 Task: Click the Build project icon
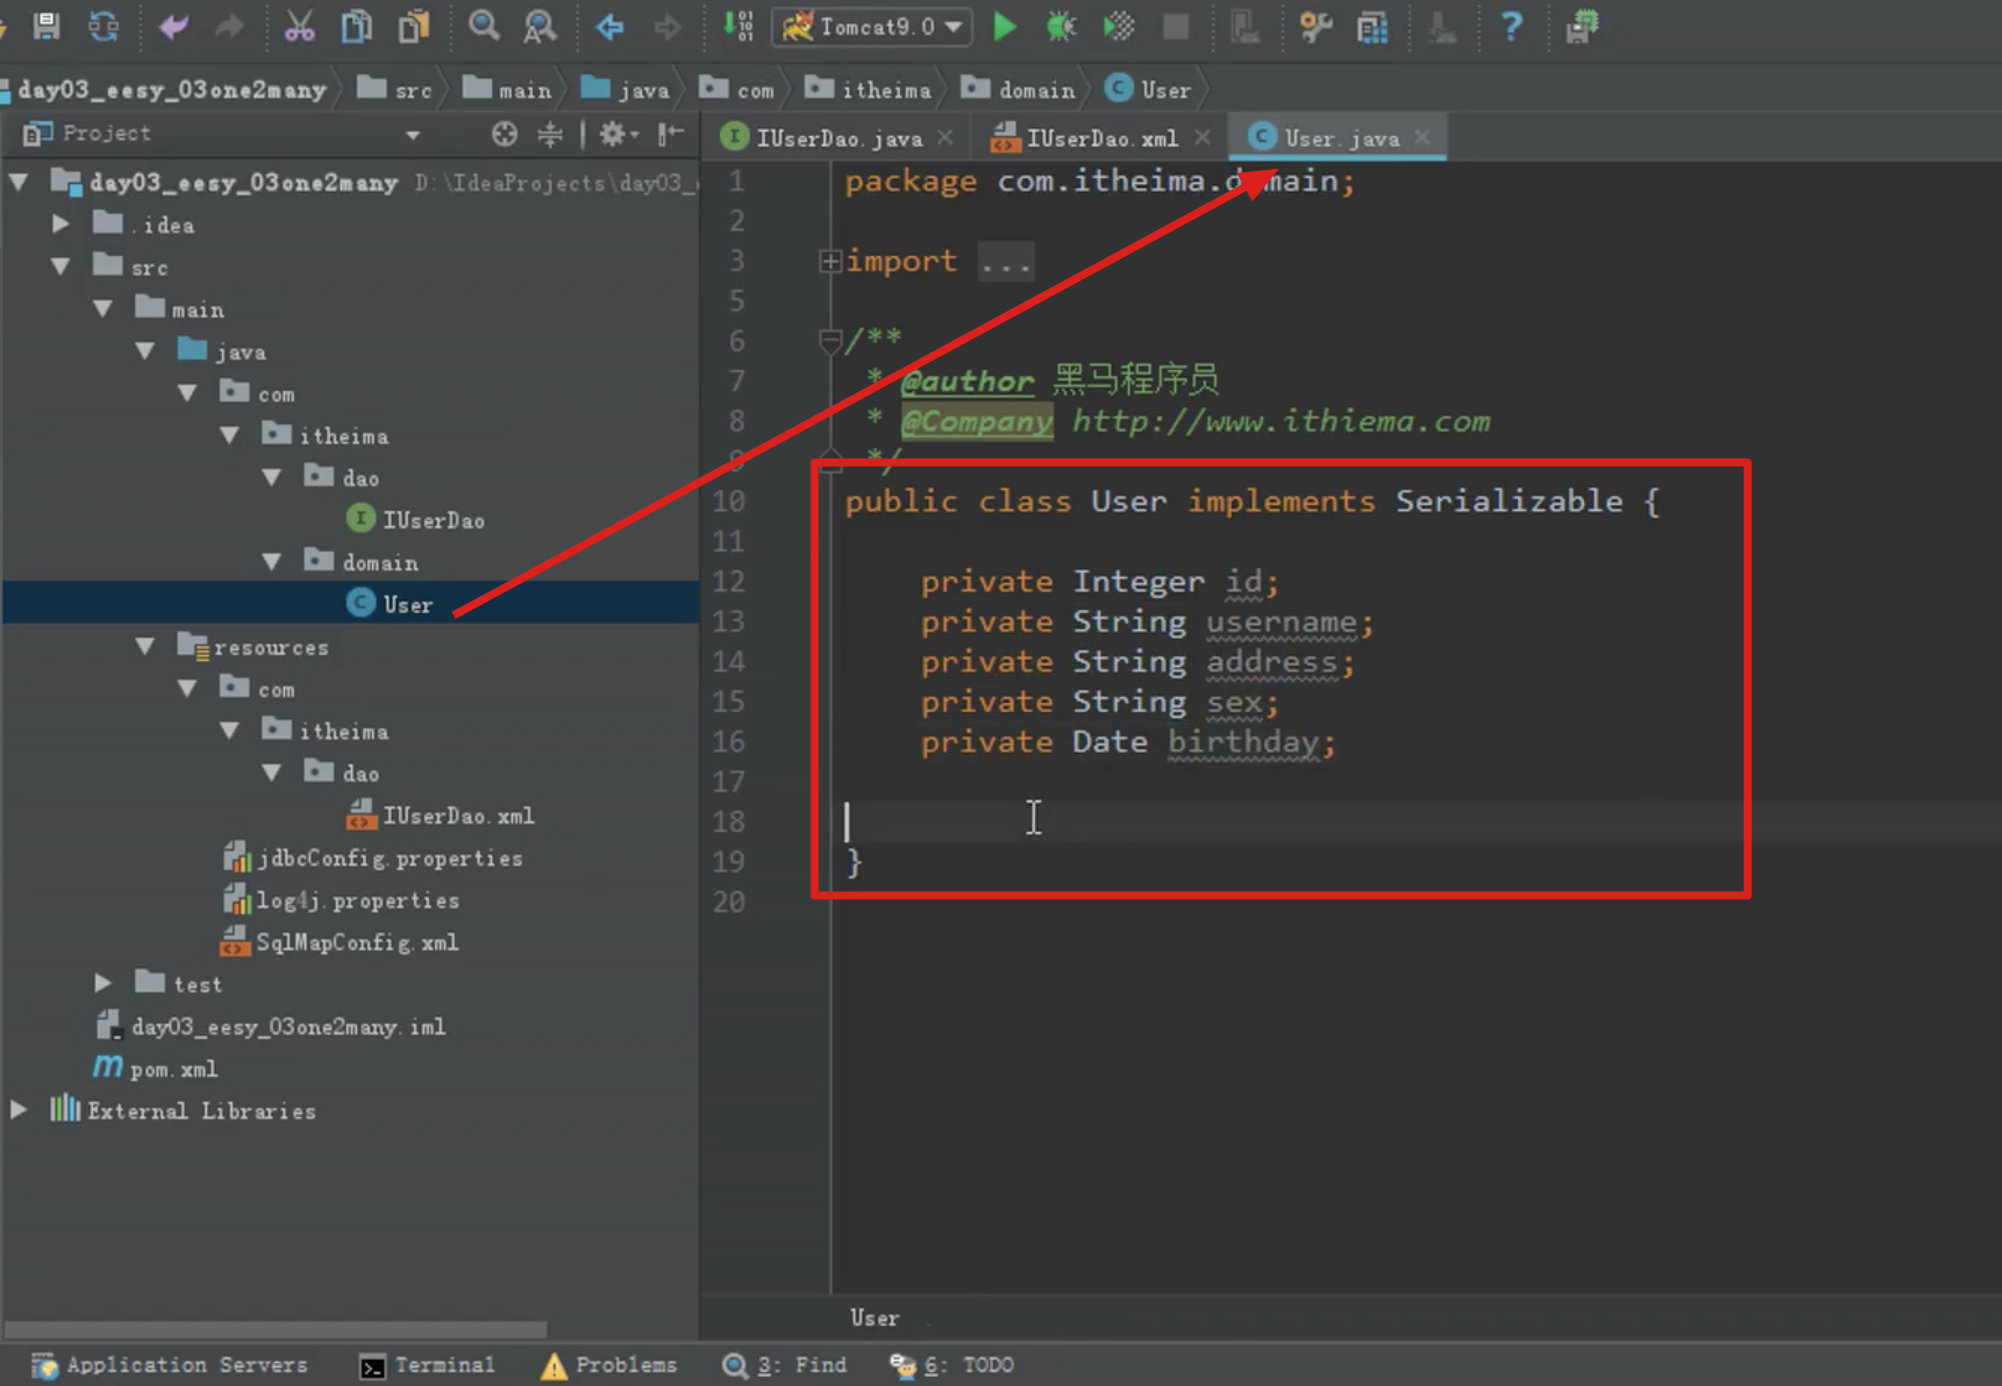click(x=738, y=26)
